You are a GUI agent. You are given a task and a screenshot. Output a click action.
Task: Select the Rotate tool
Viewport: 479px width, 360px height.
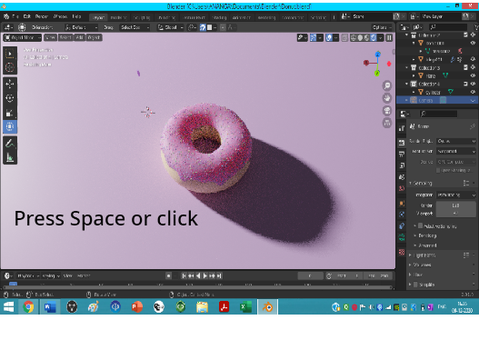(10, 98)
